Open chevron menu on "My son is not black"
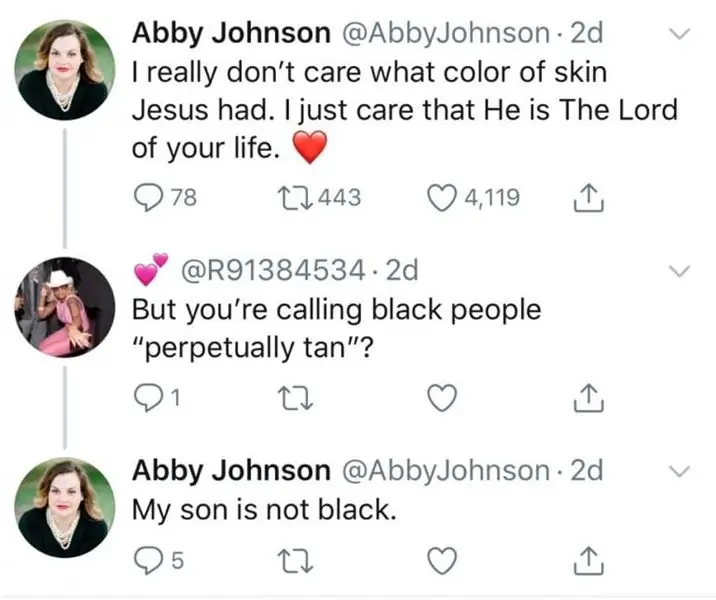The height and width of the screenshot is (600, 716). coord(679,471)
